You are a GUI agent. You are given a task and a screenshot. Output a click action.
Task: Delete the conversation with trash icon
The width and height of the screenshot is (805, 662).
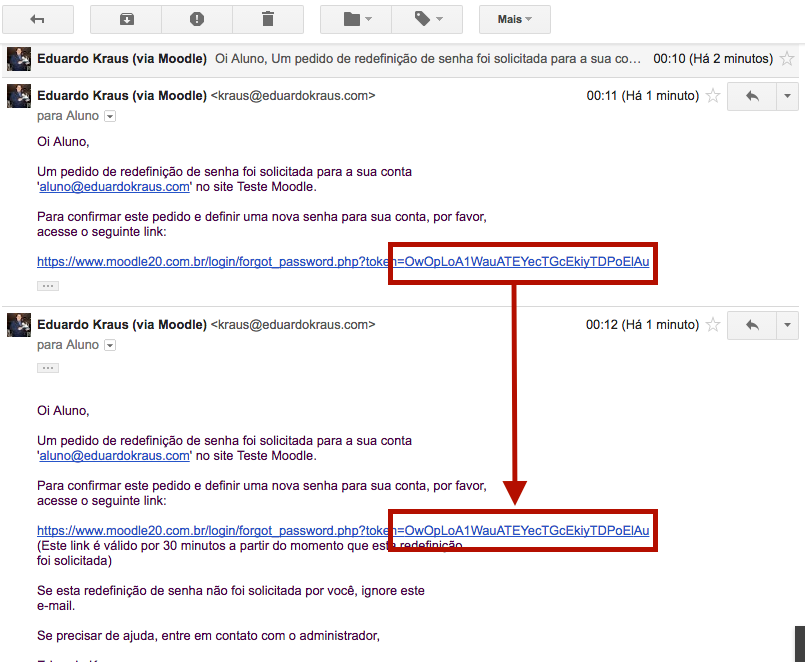(268, 20)
